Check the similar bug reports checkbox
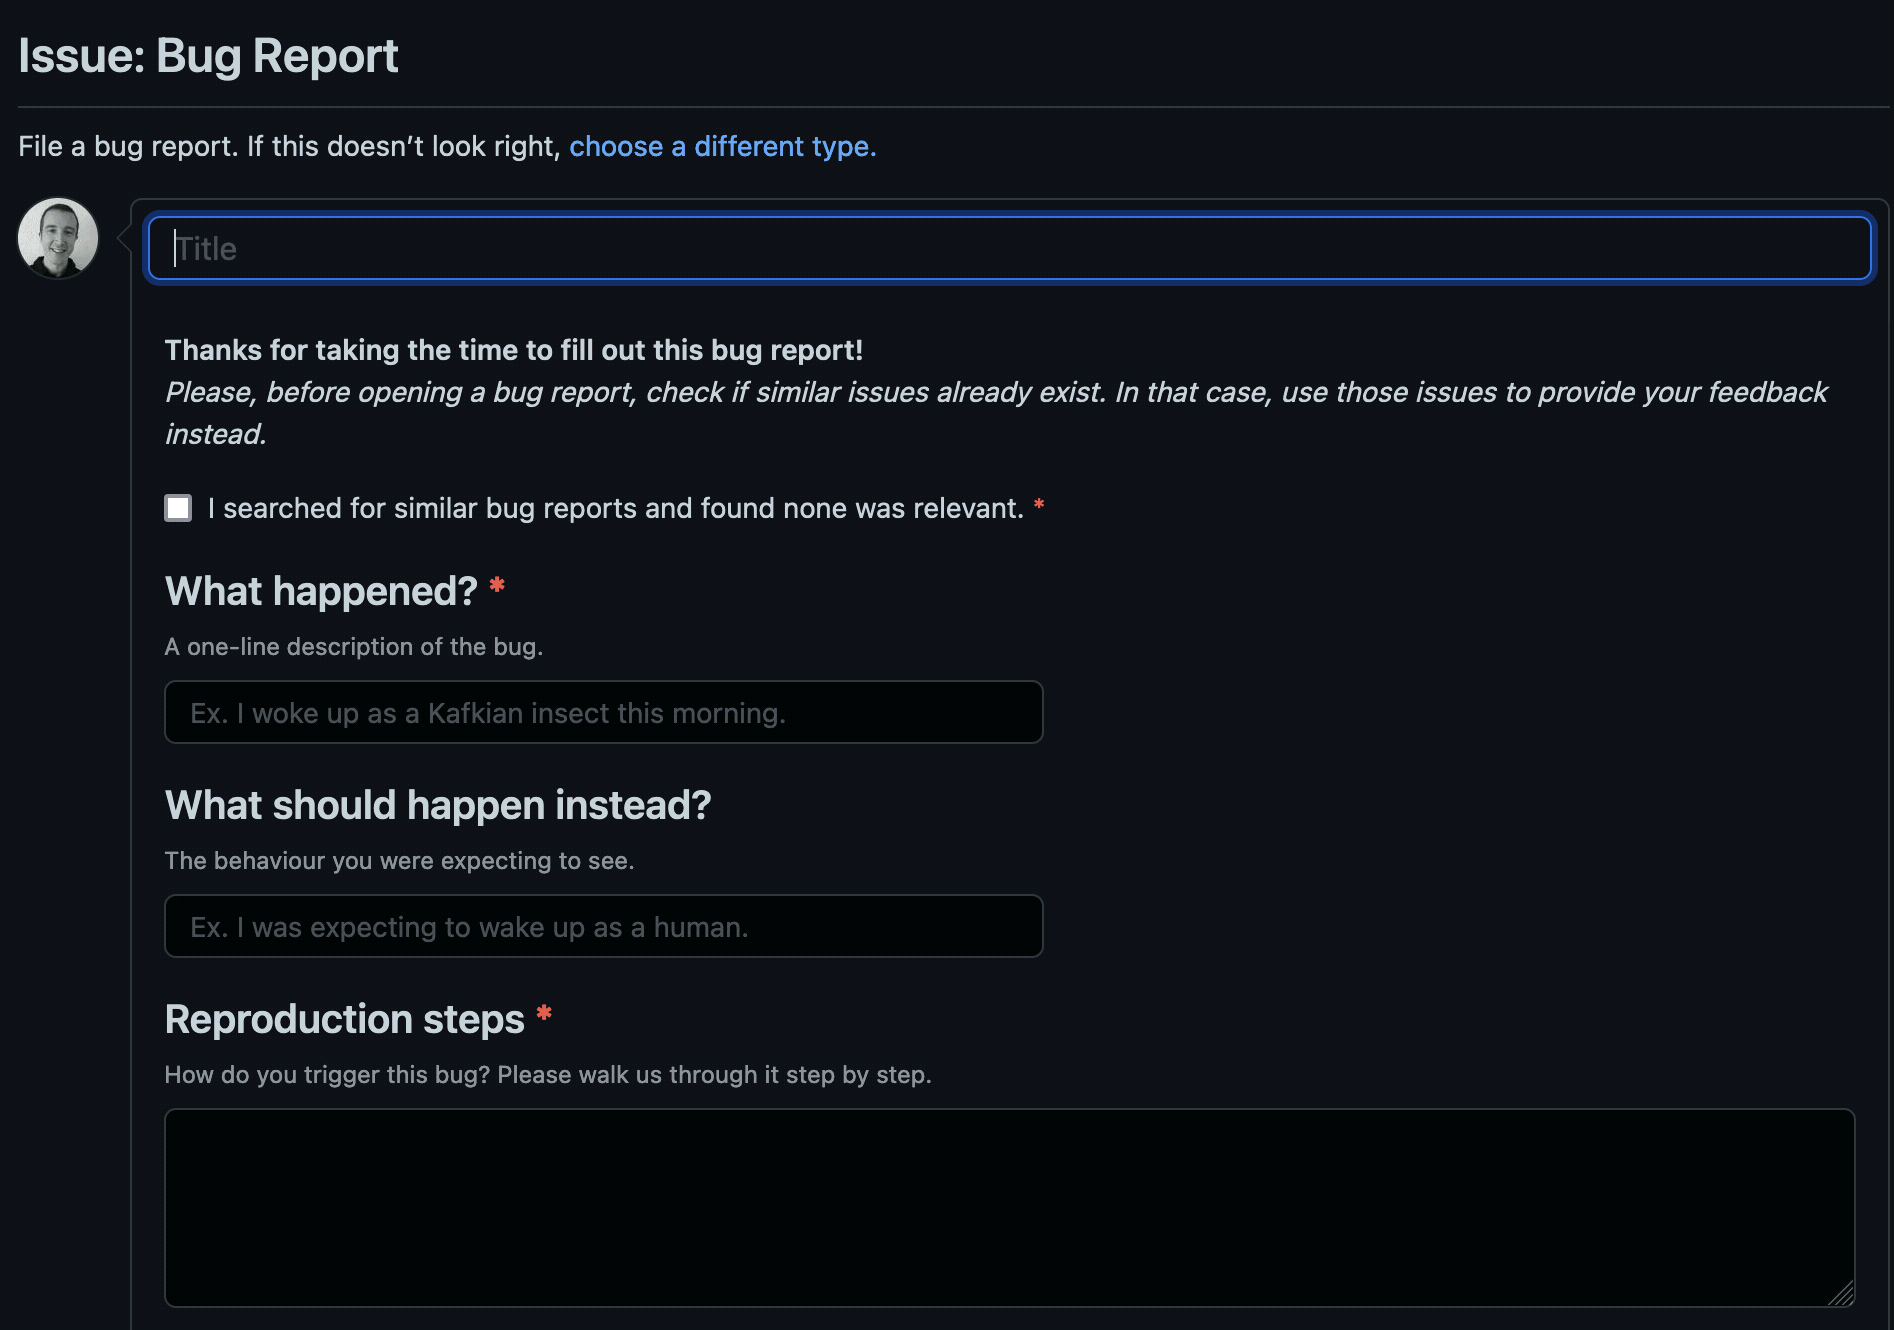Viewport: 1894px width, 1330px height. 178,508
